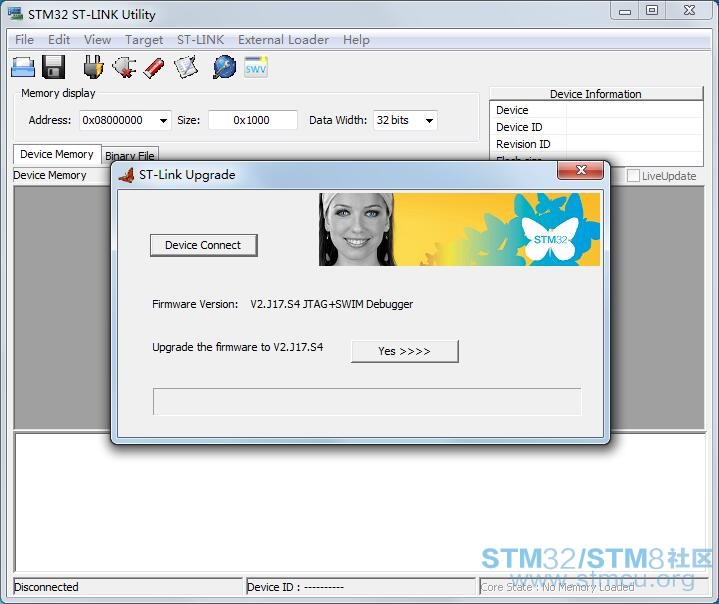Image resolution: width=719 pixels, height=604 pixels.
Task: Click the Full chip erase eraser icon
Action: tap(154, 67)
